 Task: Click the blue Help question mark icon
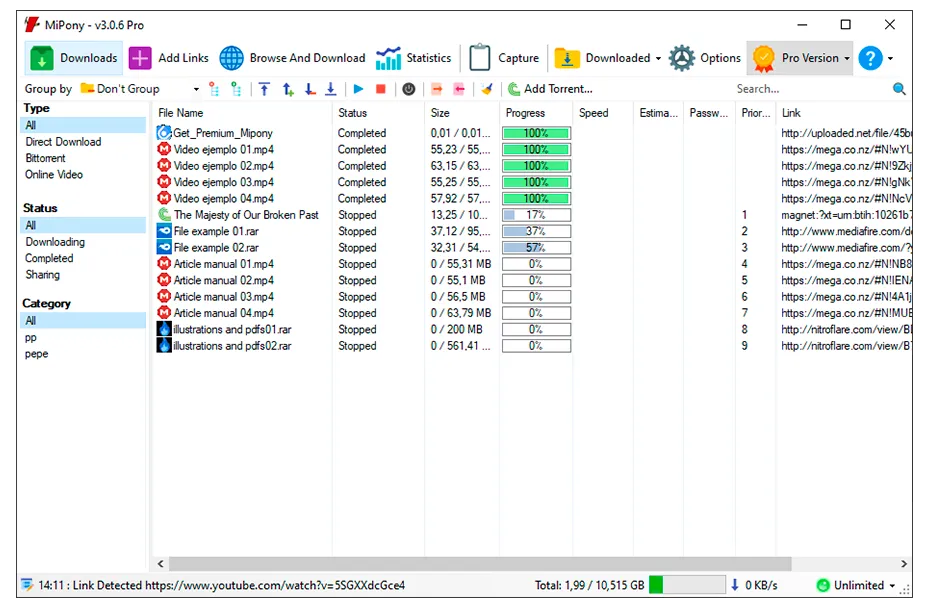870,58
